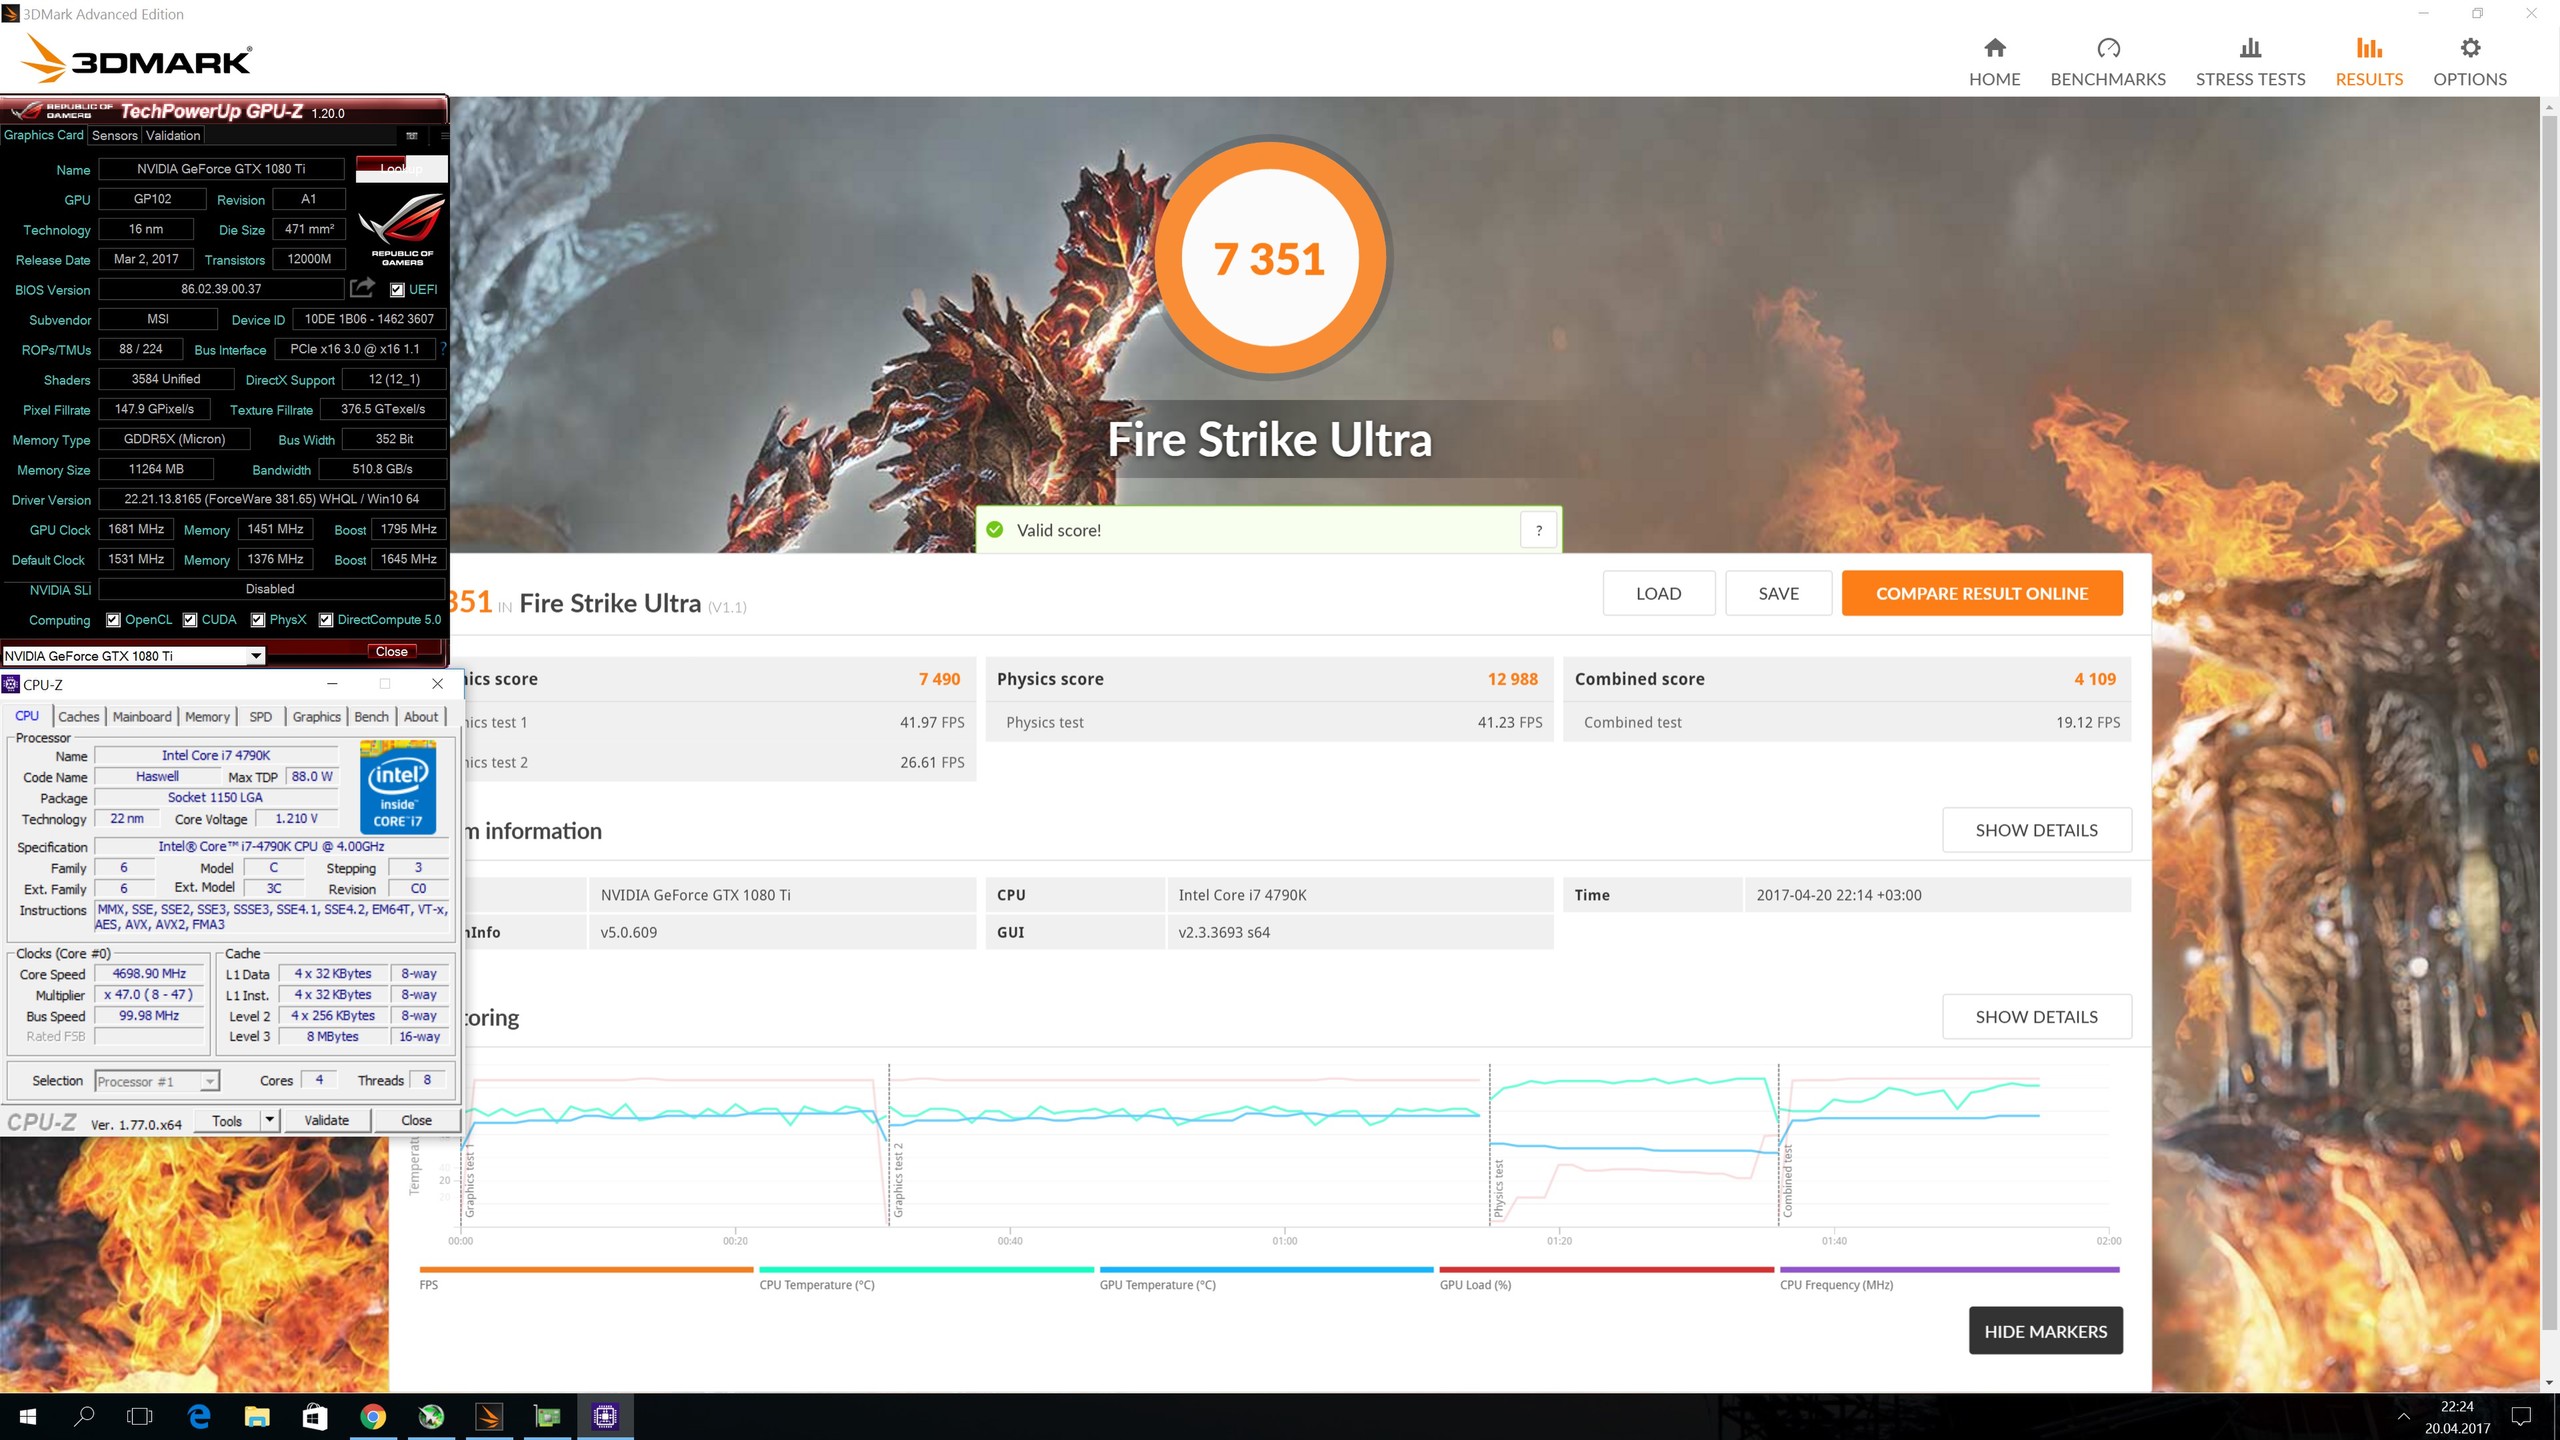Open Windows taskbar search
The height and width of the screenshot is (1440, 2560).
click(x=85, y=1416)
